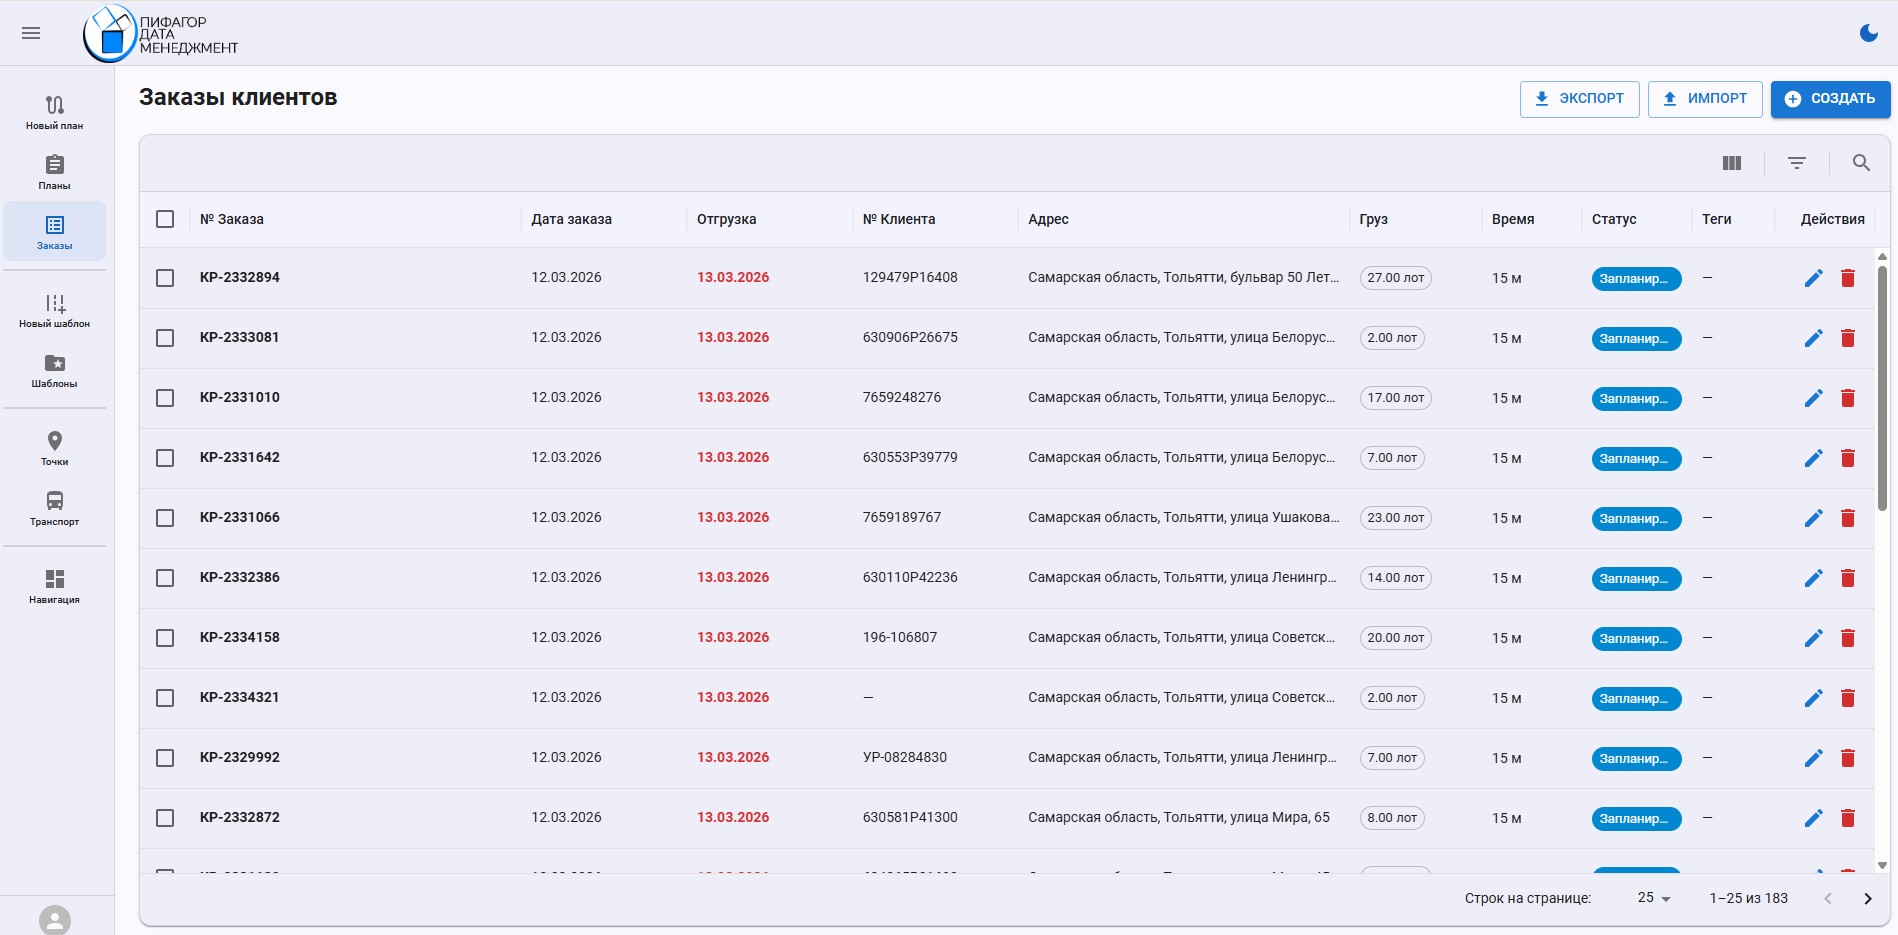Click the address ending in улица Мира, 65
The height and width of the screenshot is (935, 1898).
(1179, 817)
